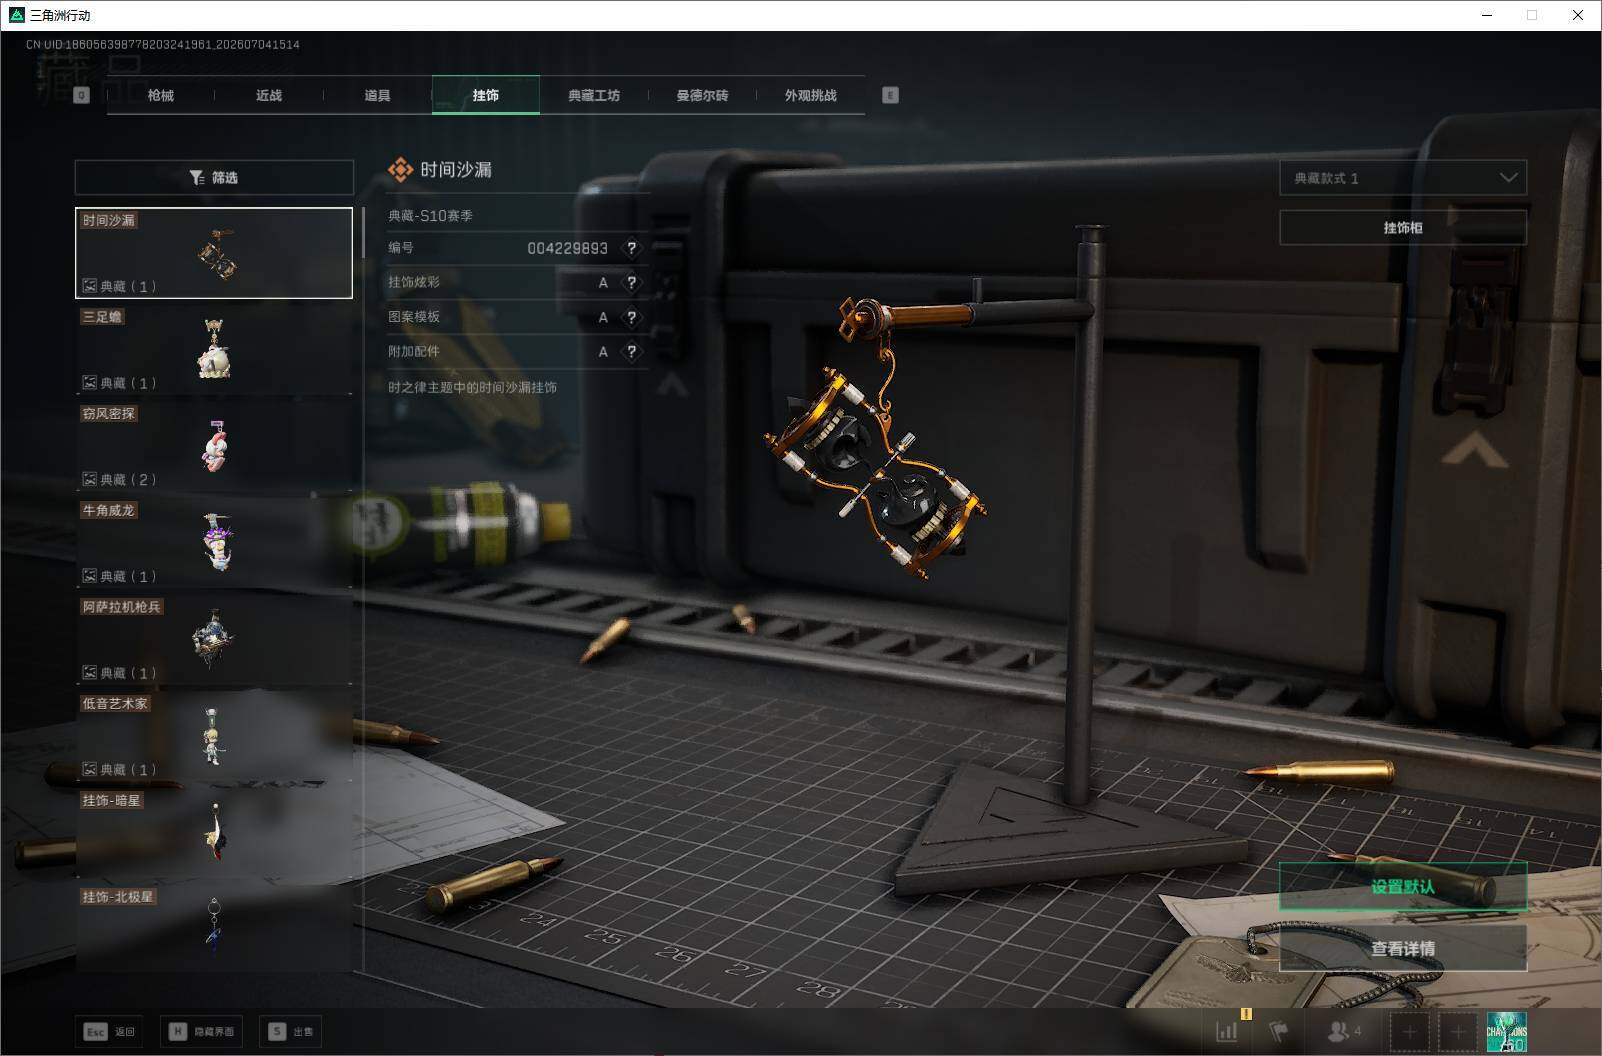1602x1056 pixels.
Task: Expand the 典藏款式 1 dropdown
Action: click(x=1403, y=178)
